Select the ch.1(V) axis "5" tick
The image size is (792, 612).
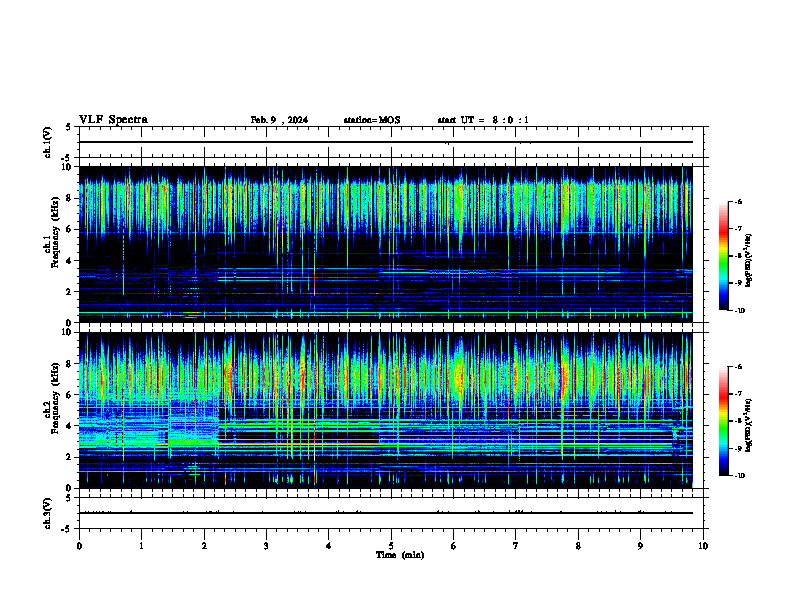coord(68,127)
